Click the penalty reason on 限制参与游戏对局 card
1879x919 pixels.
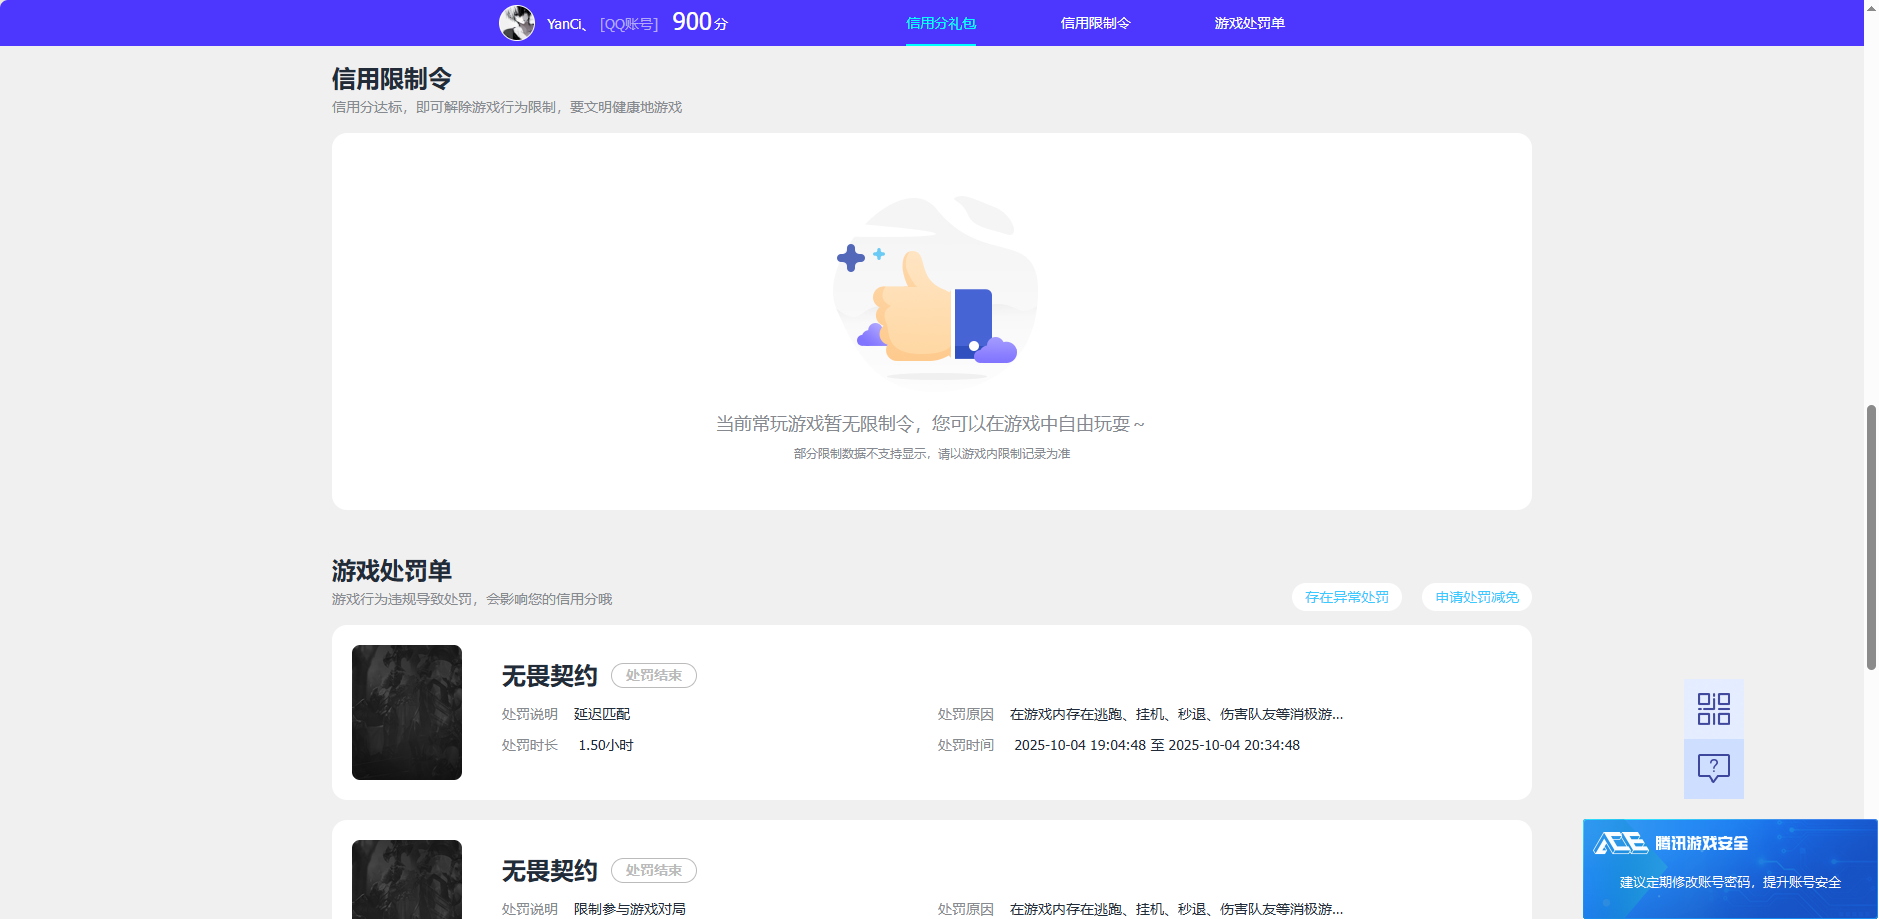[1176, 909]
